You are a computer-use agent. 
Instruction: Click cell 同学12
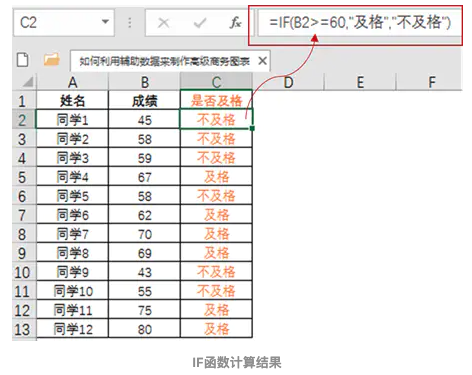point(72,329)
